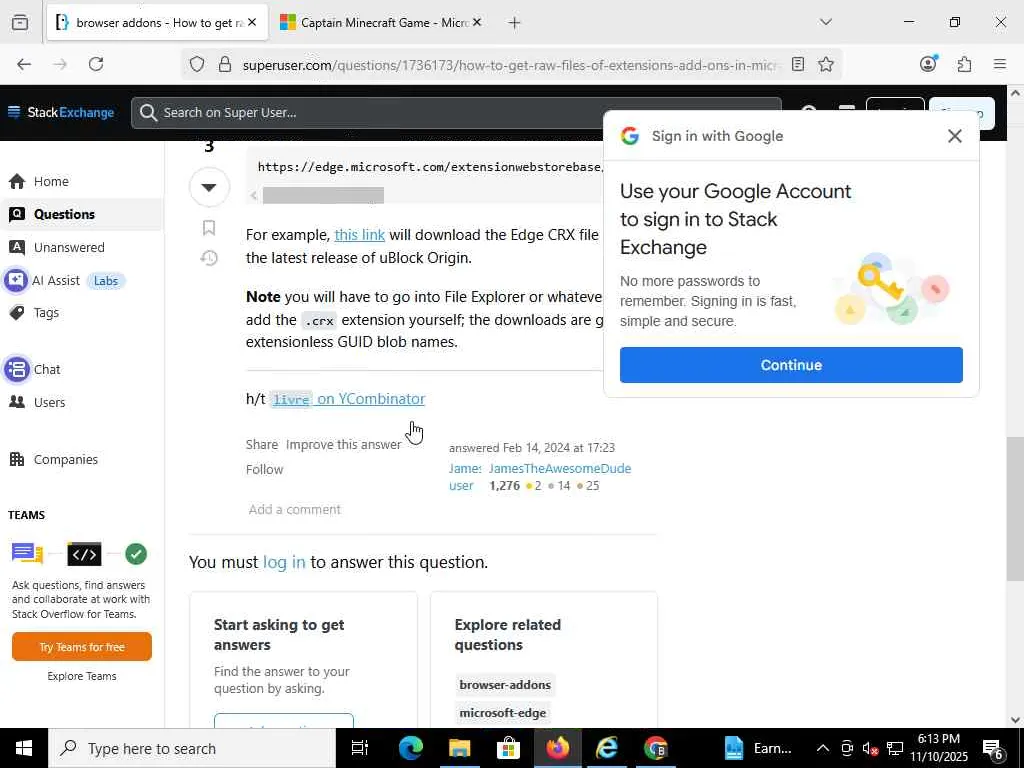Image resolution: width=1024 pixels, height=768 pixels.
Task: Open clock showing 6:13 PM
Action: 938,748
